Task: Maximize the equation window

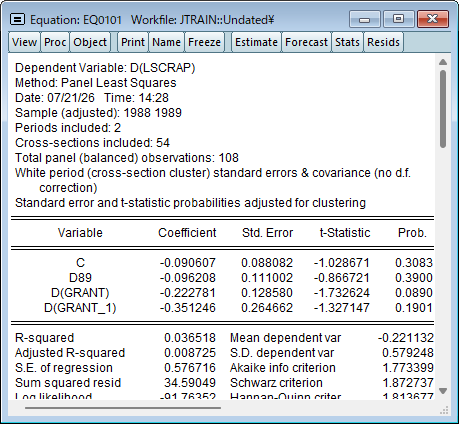Action: tap(398, 19)
